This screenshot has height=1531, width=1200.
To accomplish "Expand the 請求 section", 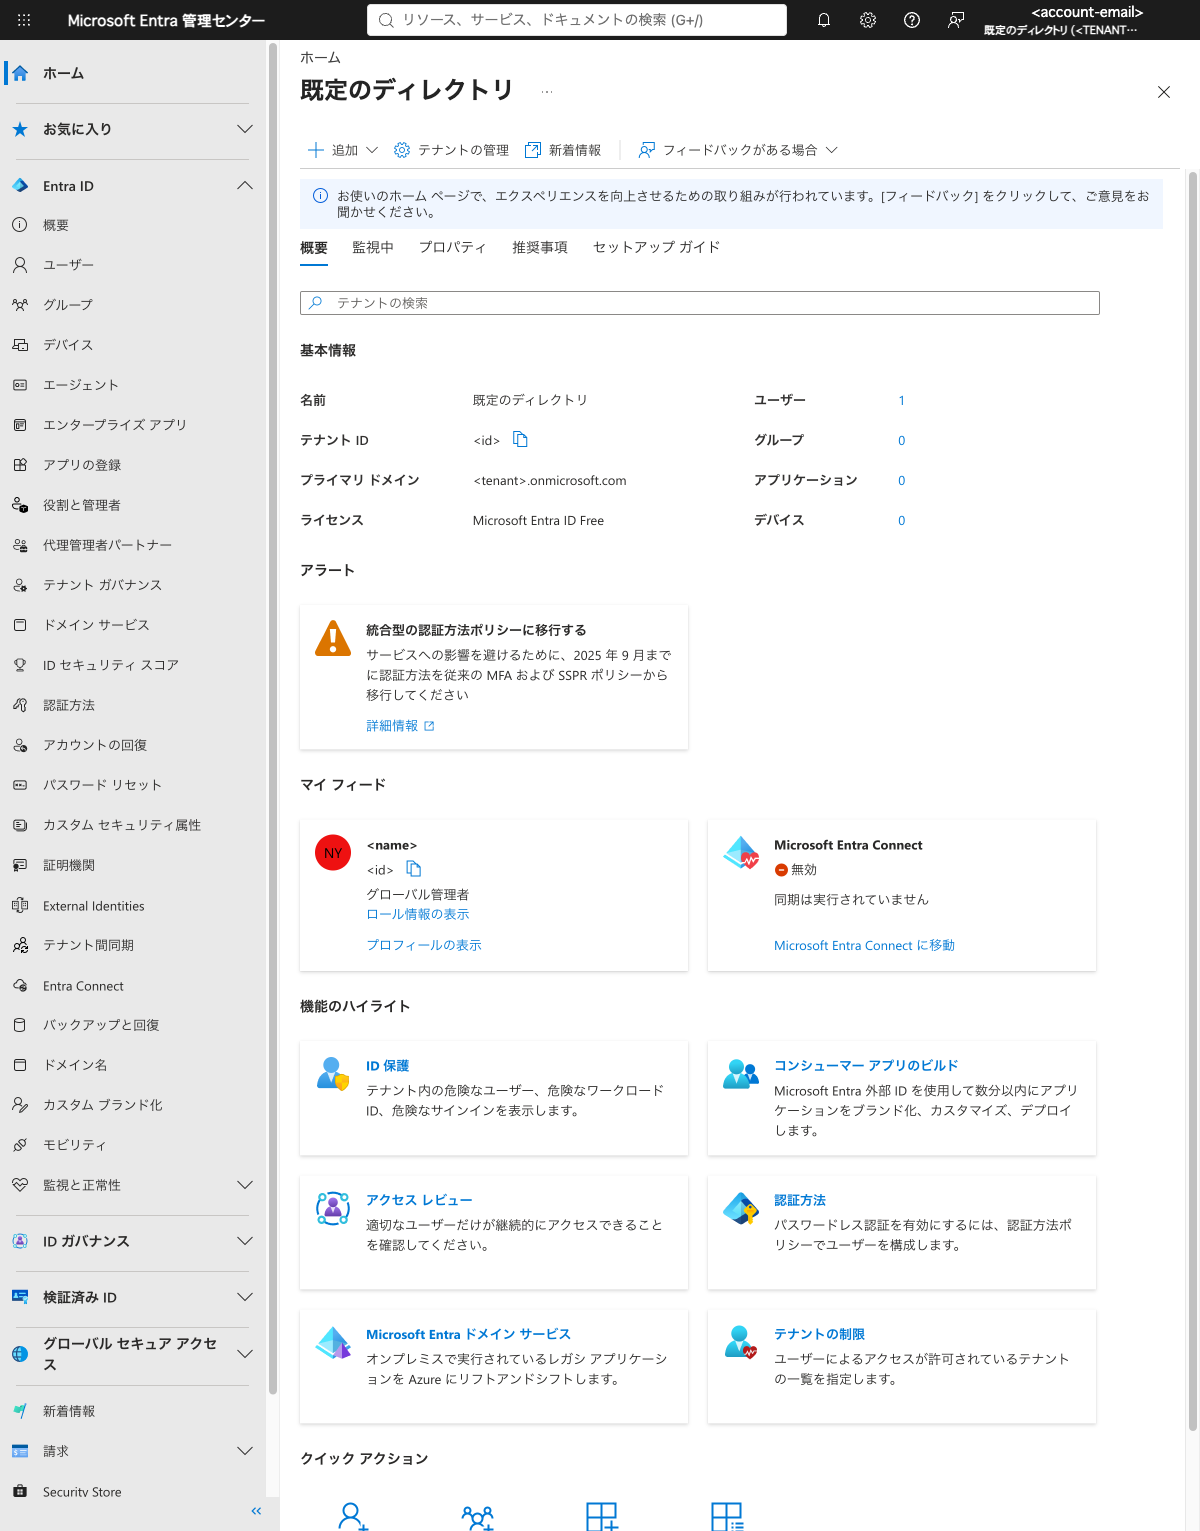I will click(x=245, y=1451).
